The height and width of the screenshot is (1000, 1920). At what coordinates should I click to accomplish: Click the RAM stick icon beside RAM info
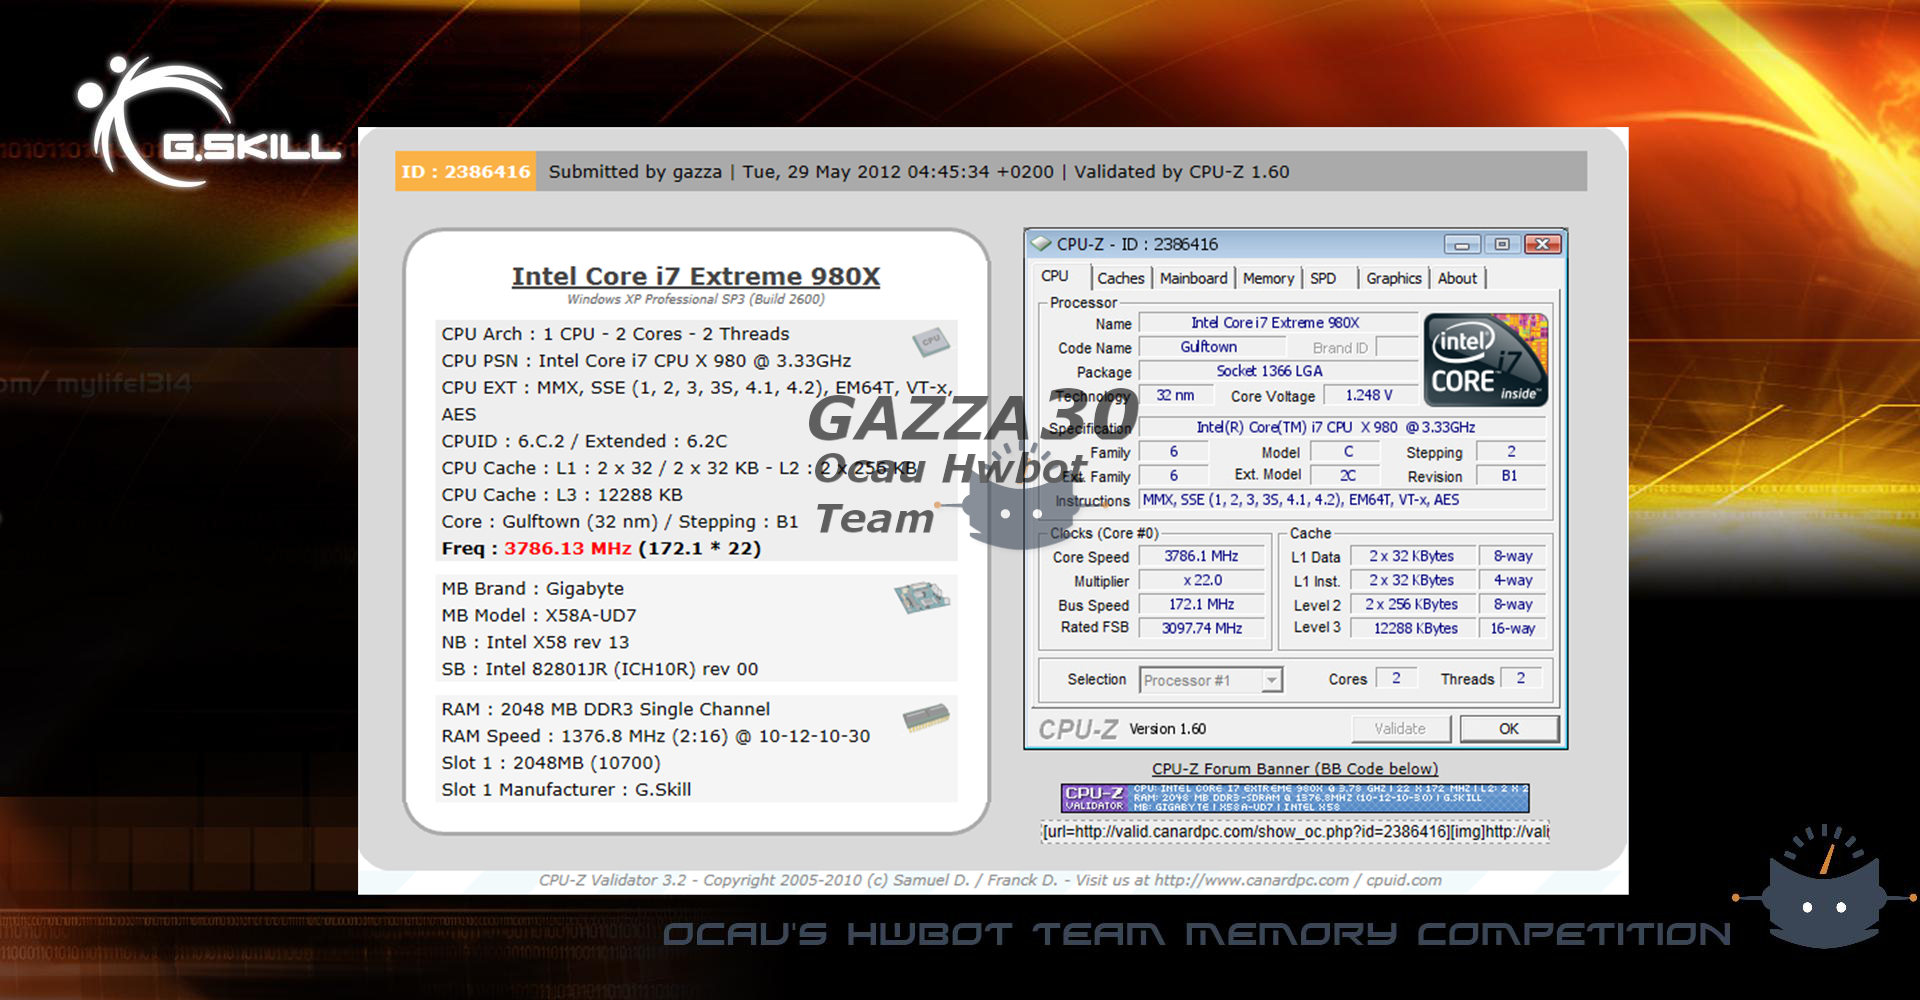click(x=926, y=717)
